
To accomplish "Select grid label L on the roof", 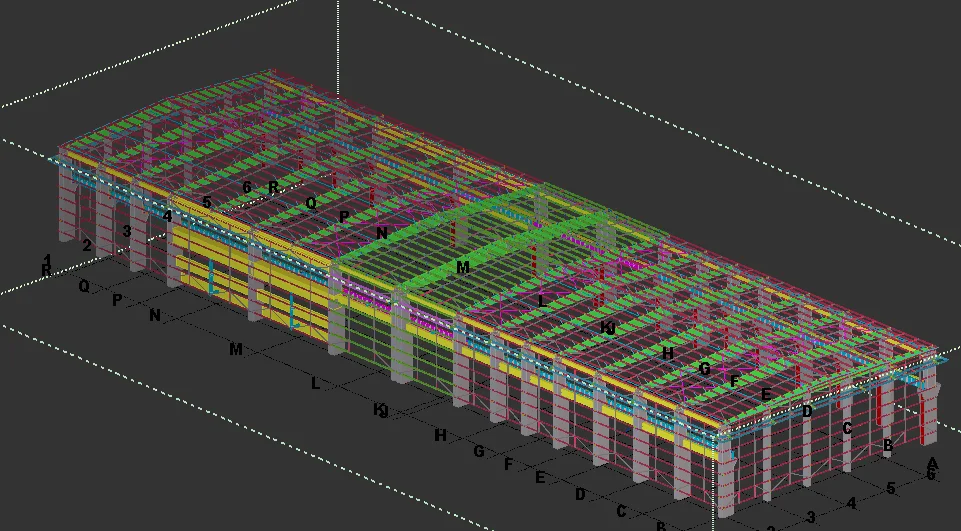I will tap(542, 301).
